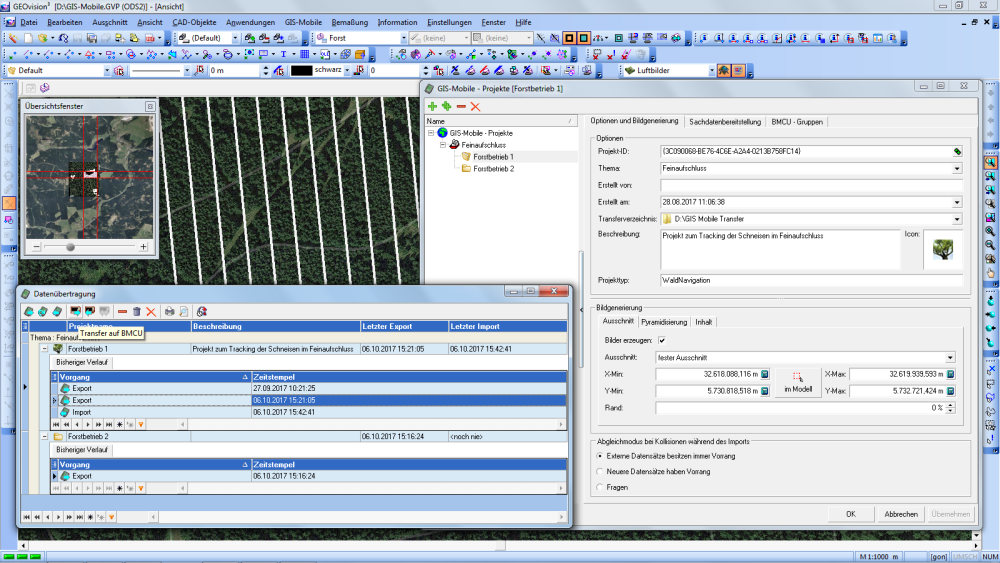Click the green icon beside Projekt-ID field
This screenshot has width=1000, height=563.
click(957, 151)
